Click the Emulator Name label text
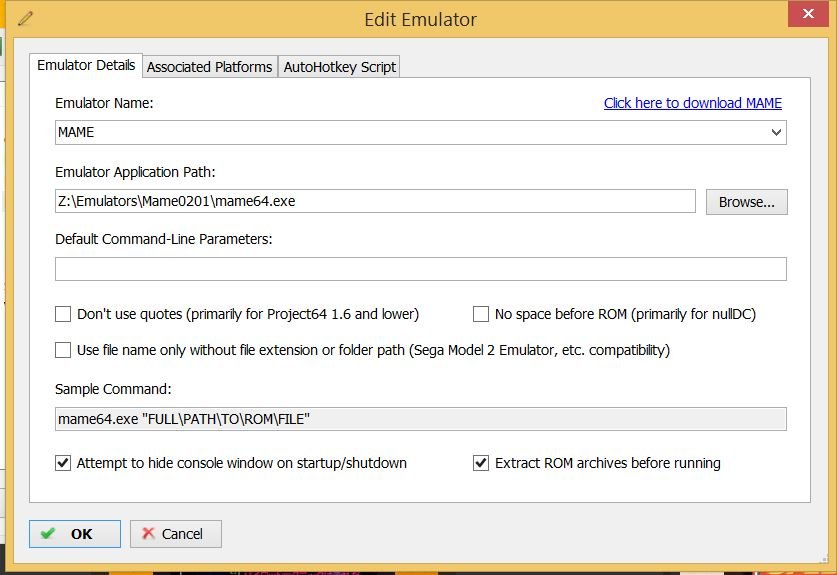 (104, 103)
